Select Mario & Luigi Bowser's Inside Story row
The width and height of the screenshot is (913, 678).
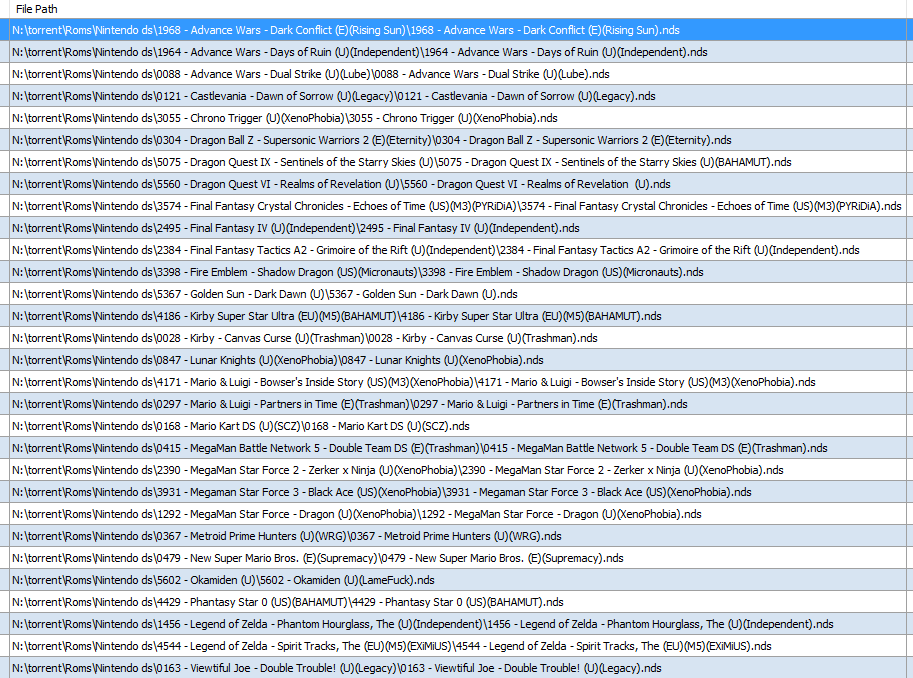[458, 383]
